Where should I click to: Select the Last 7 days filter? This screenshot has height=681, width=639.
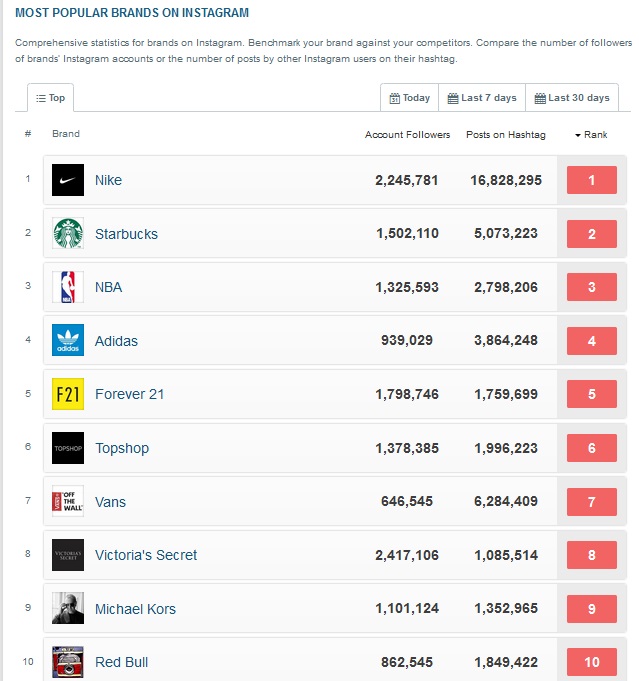(x=482, y=98)
